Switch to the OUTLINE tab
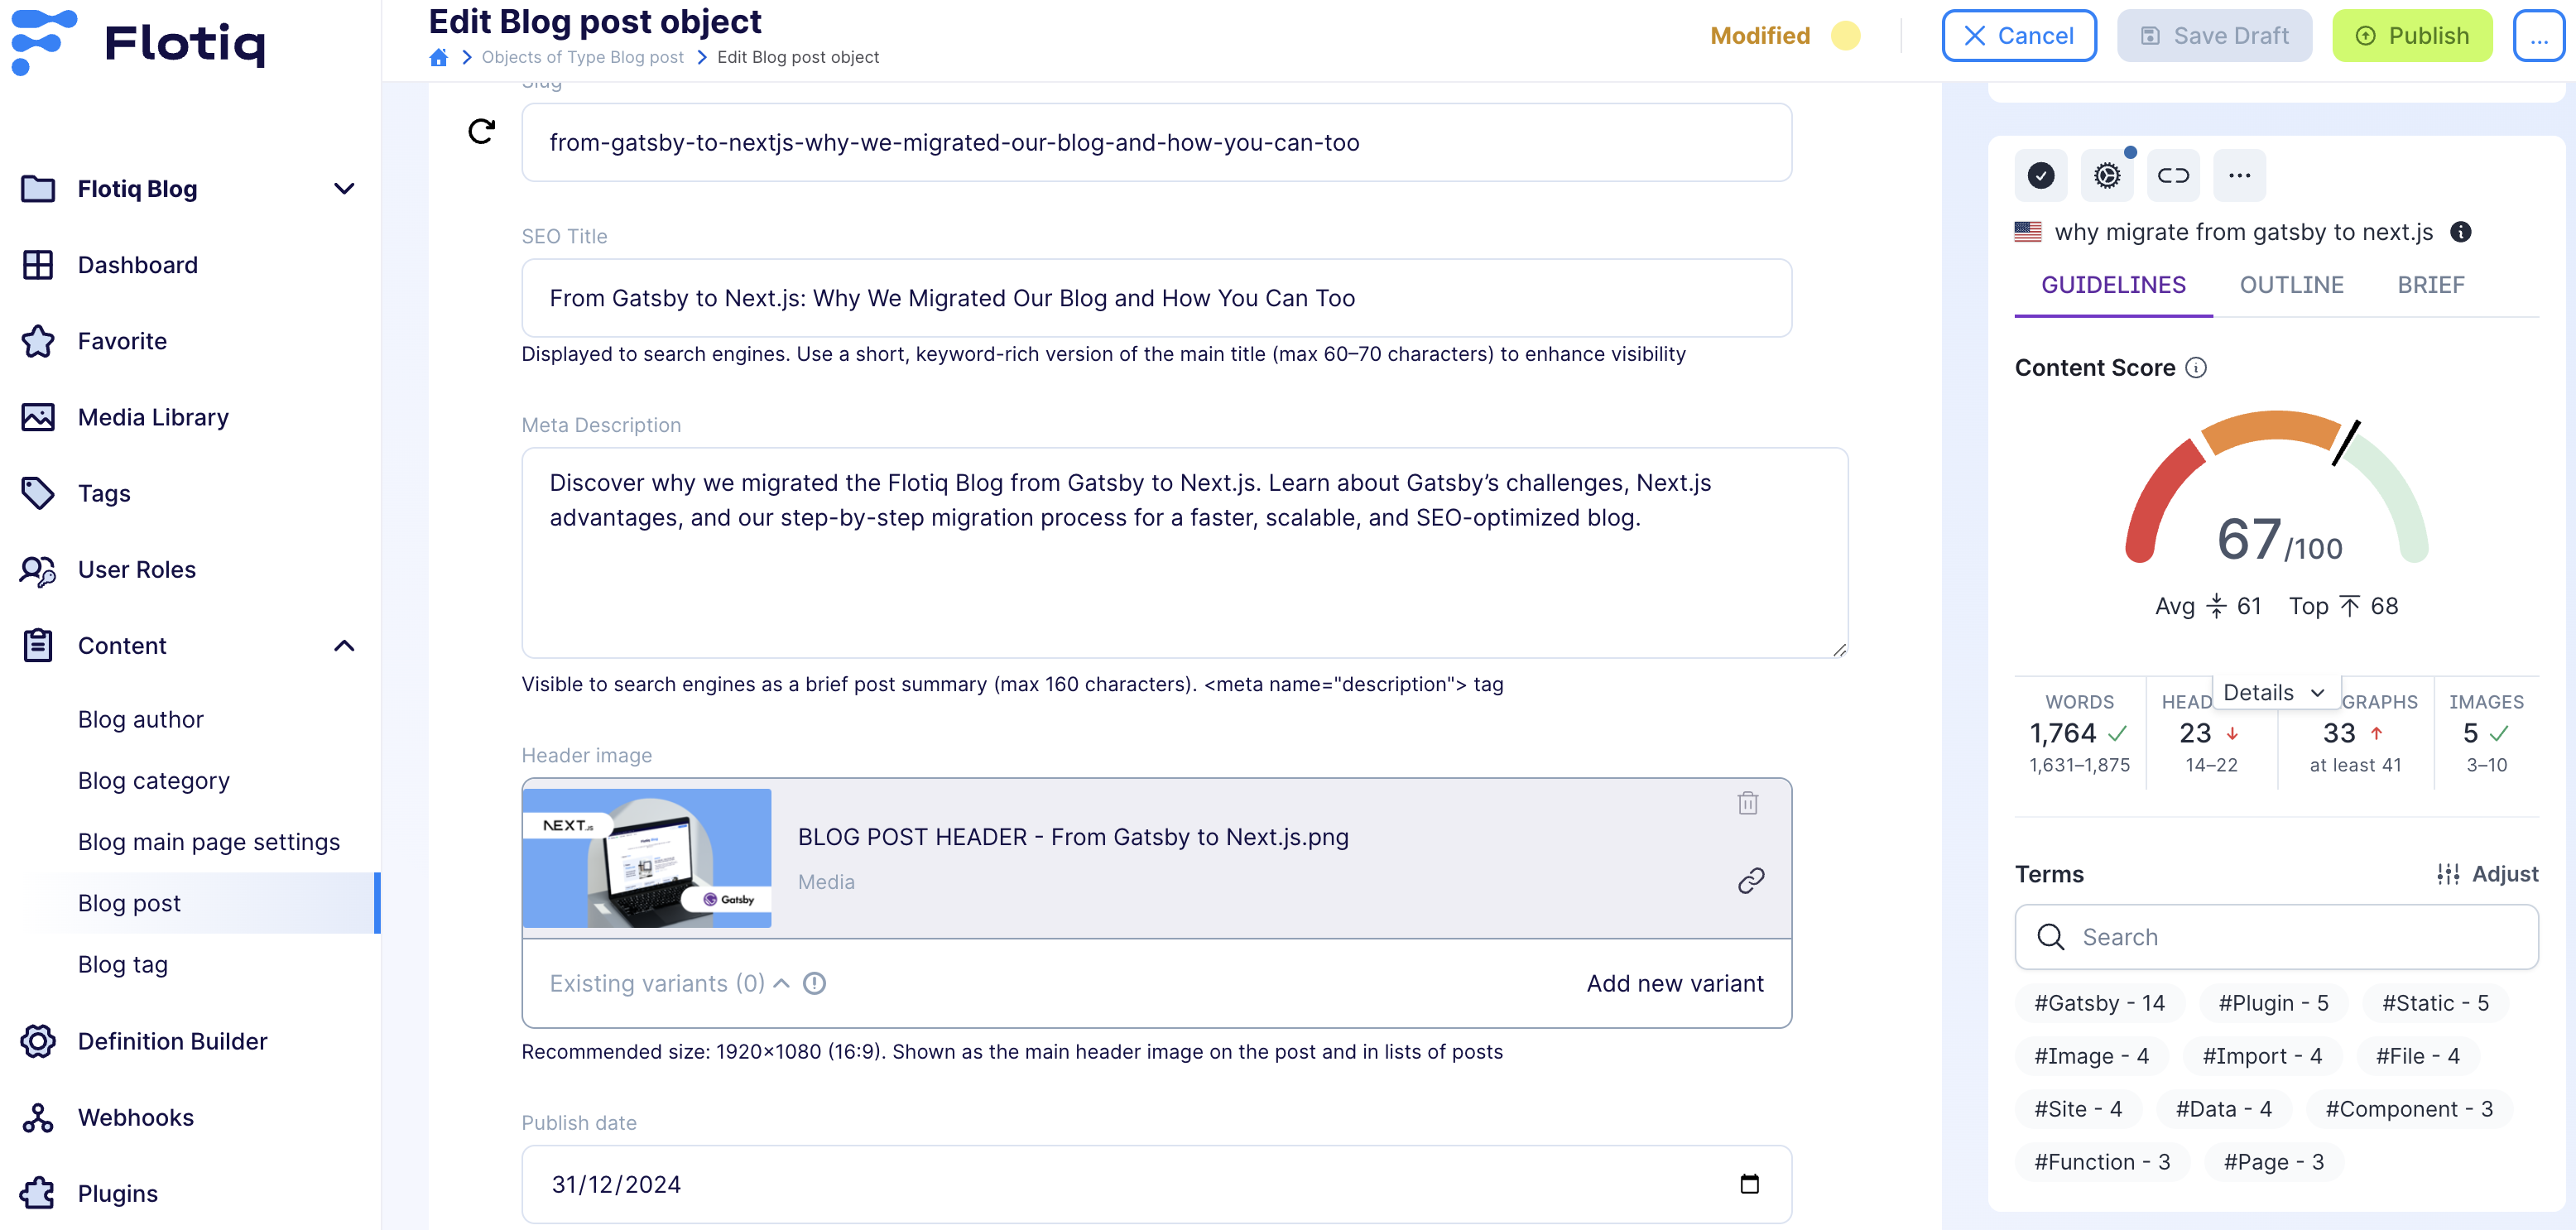The width and height of the screenshot is (2576, 1230). 2291,285
